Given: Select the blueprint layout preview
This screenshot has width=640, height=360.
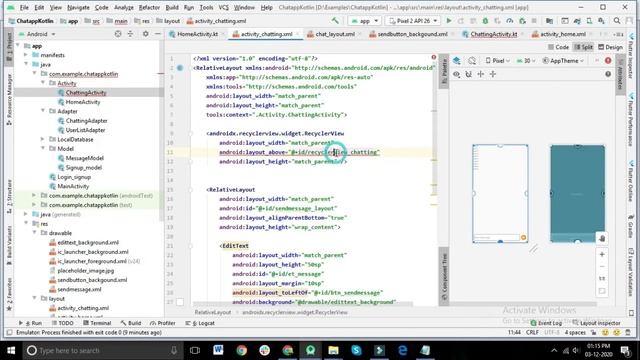Looking at the screenshot, I should (x=577, y=193).
